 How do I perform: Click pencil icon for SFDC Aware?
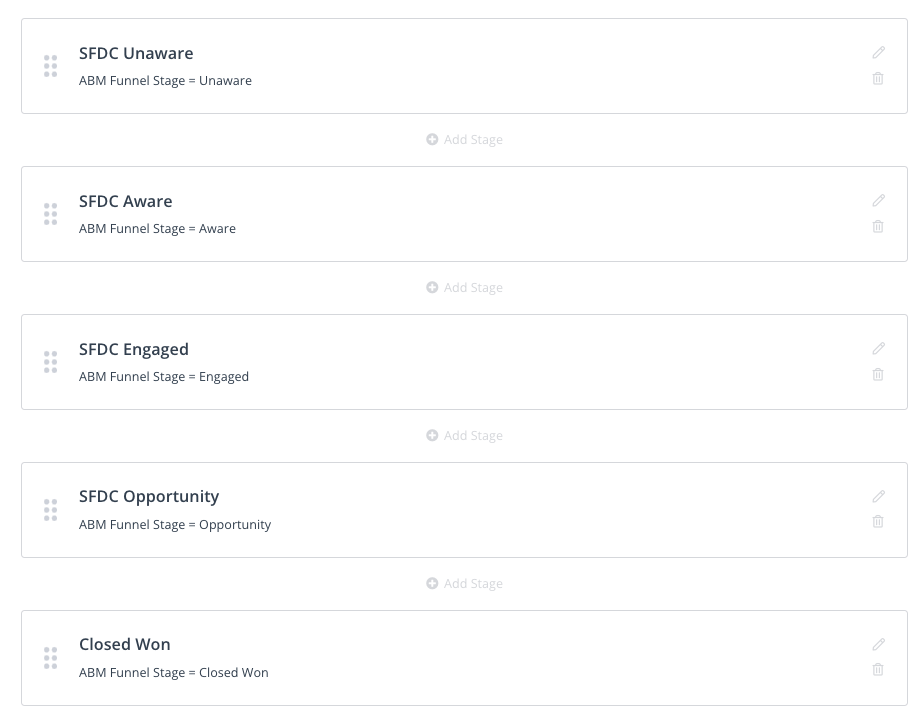[878, 201]
